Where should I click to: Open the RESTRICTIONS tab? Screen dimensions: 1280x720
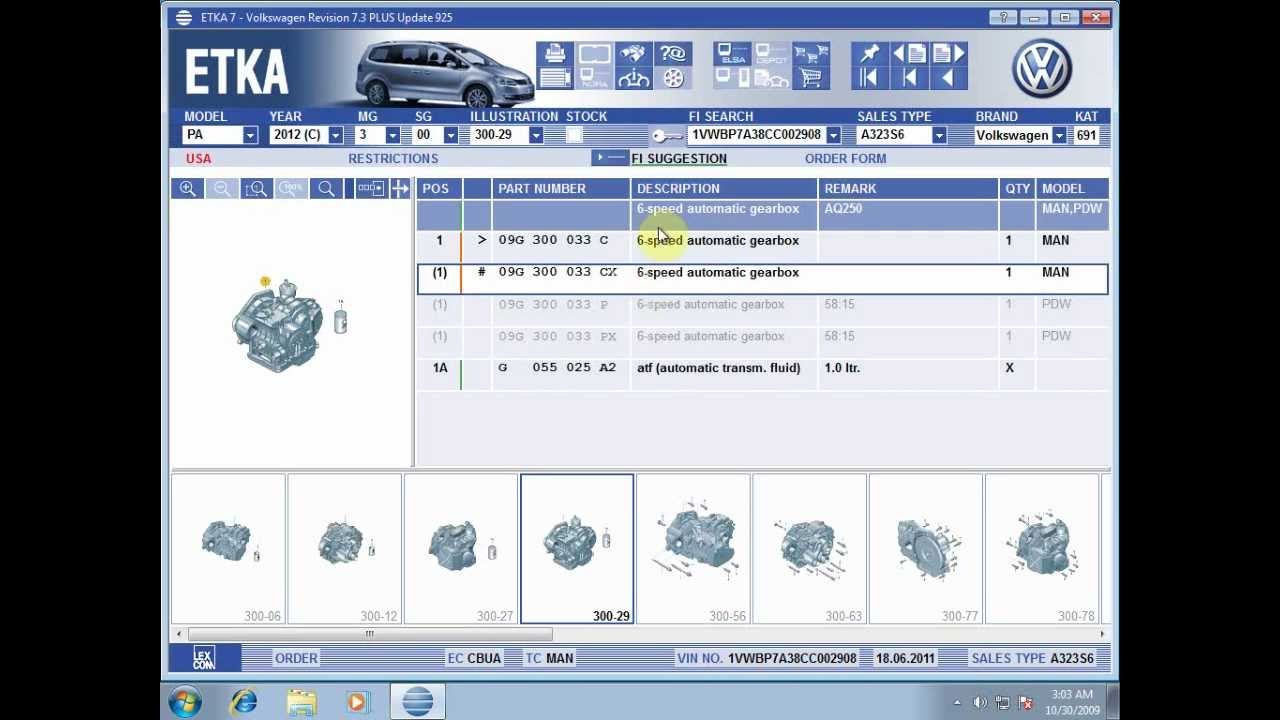tap(393, 158)
